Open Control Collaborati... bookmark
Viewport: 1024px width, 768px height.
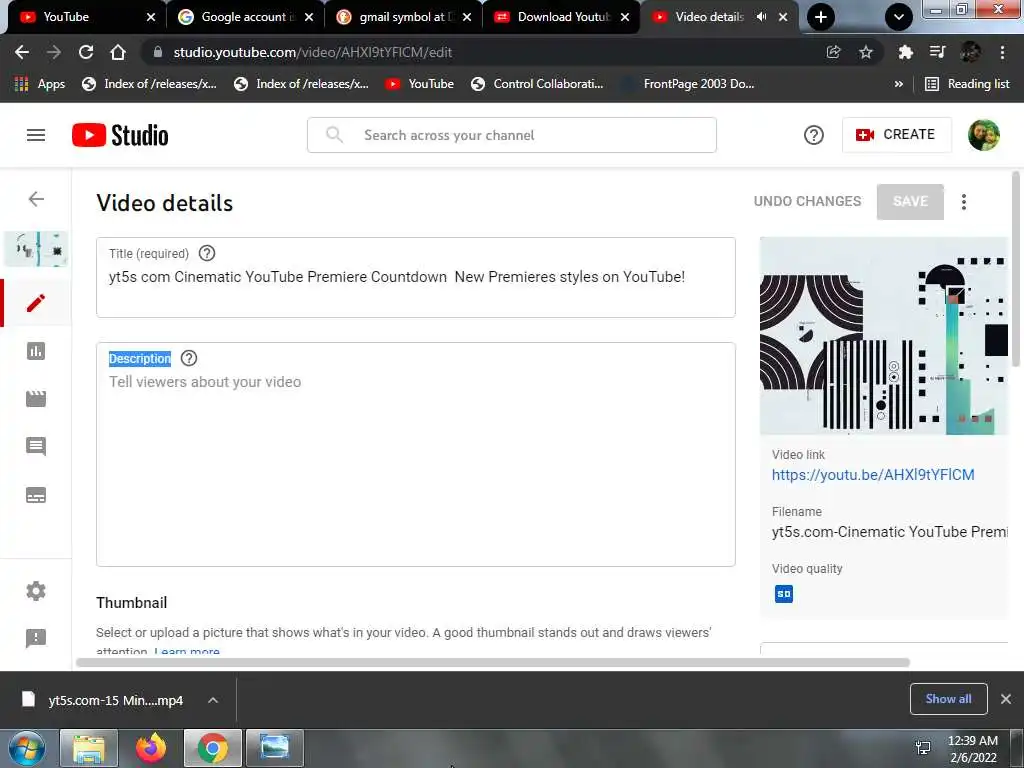pyautogui.click(x=537, y=84)
